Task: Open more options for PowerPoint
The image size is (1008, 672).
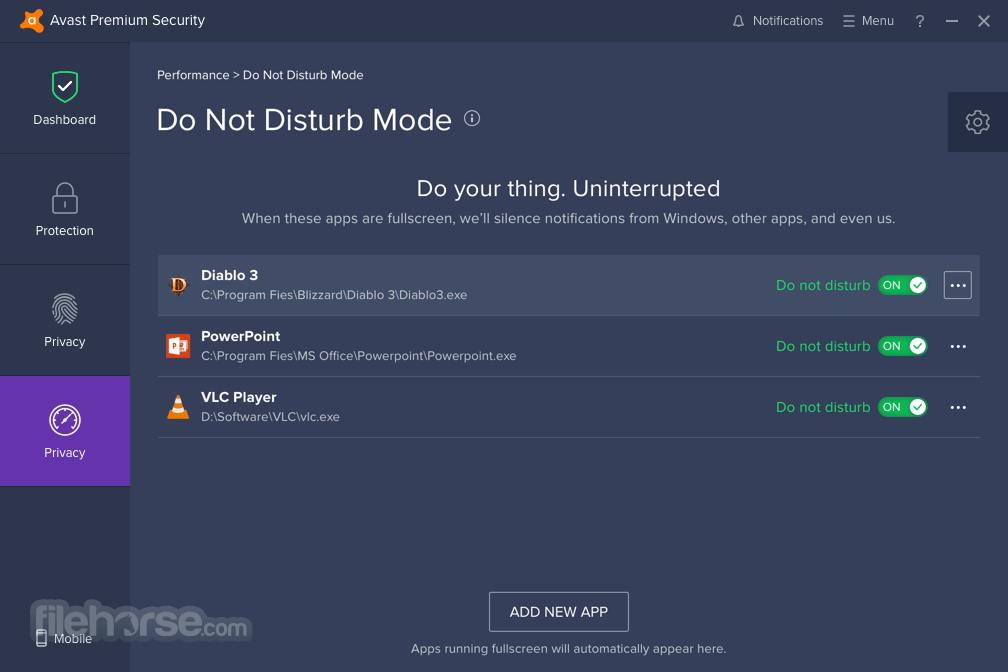Action: [958, 347]
